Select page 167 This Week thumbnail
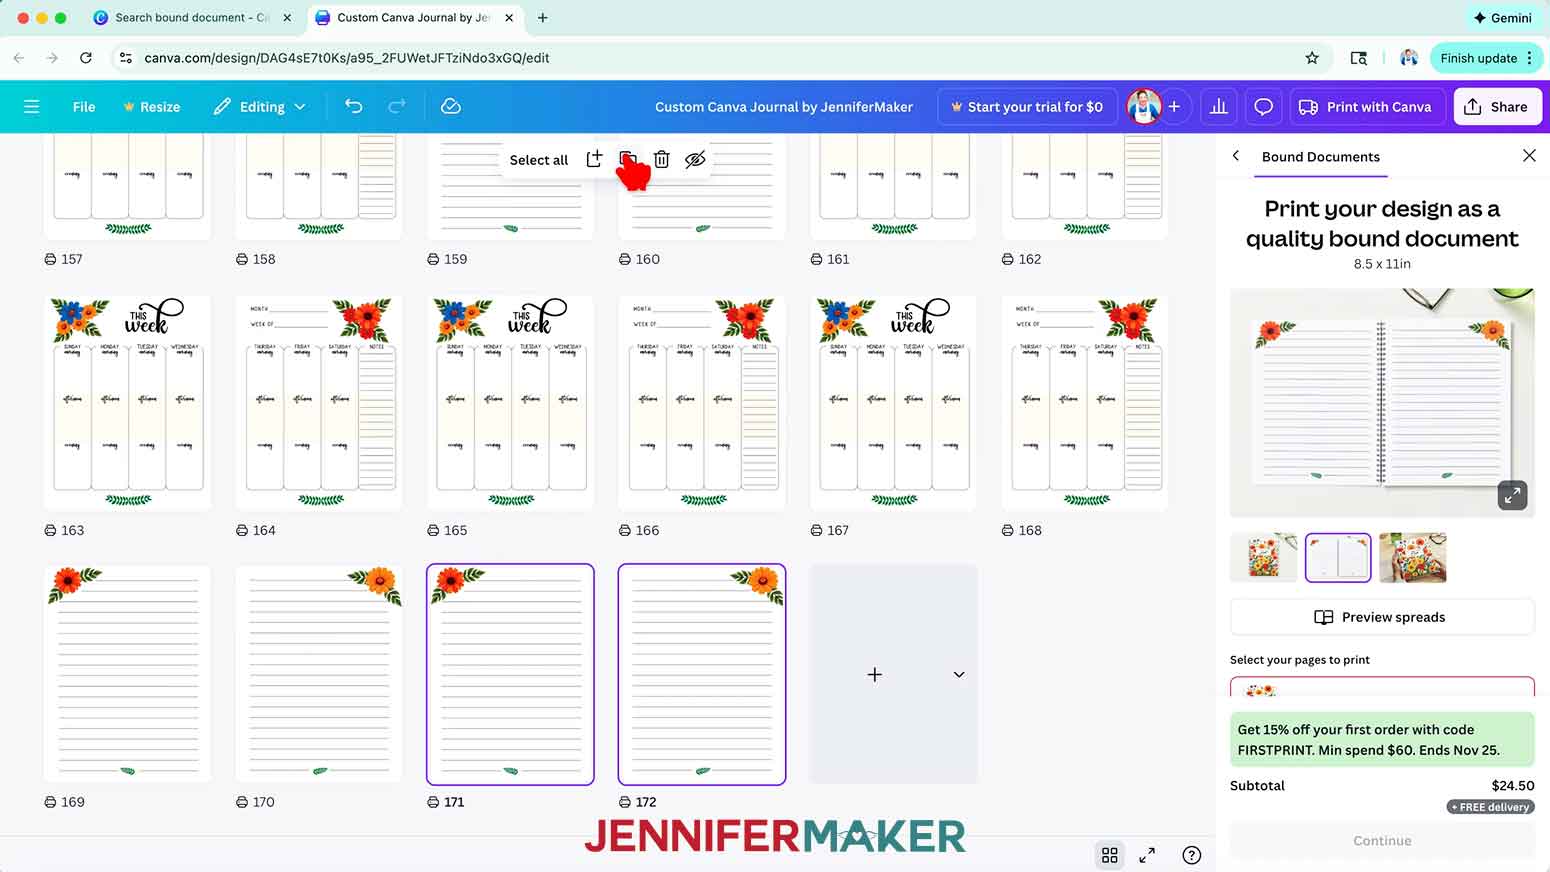 [x=894, y=403]
